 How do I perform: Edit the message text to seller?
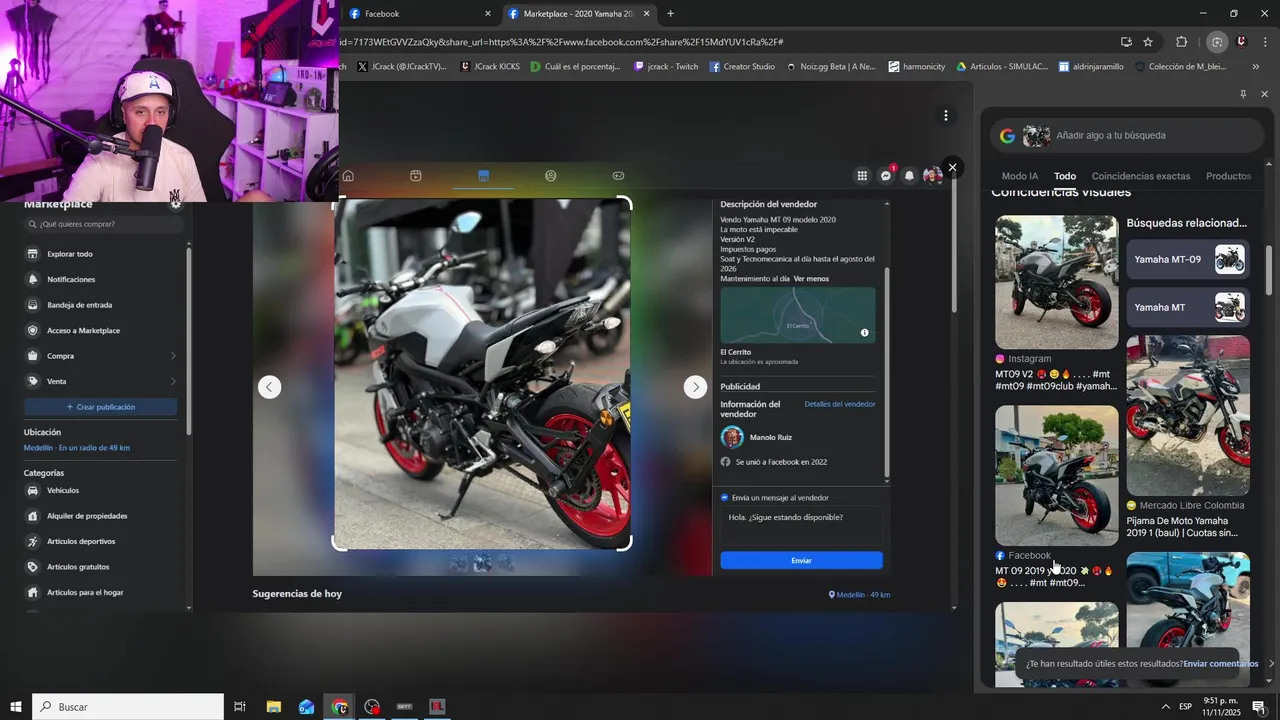click(x=801, y=525)
